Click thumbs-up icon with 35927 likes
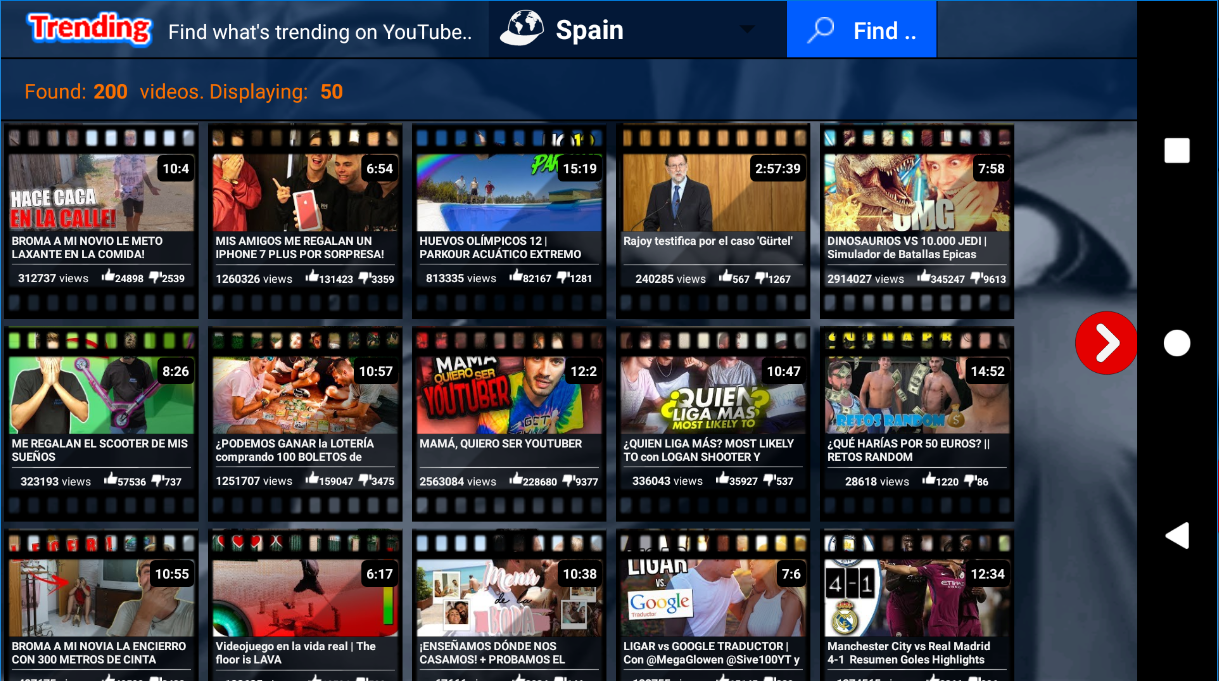This screenshot has height=681, width=1219. point(722,479)
